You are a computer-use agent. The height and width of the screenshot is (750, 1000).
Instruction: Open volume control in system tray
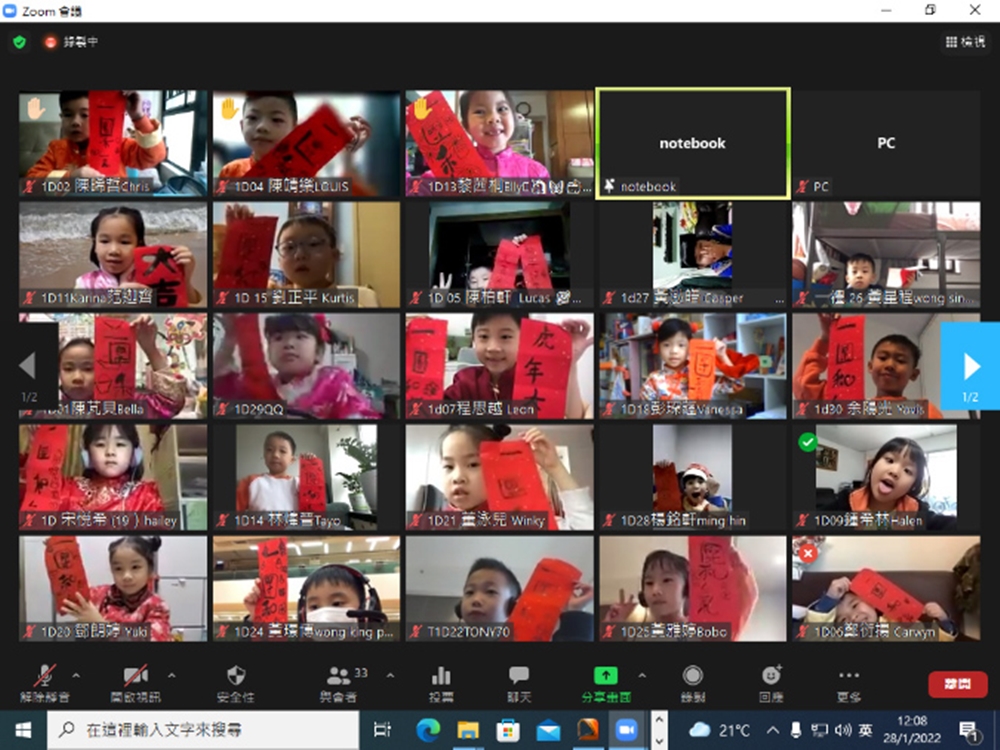(x=843, y=730)
